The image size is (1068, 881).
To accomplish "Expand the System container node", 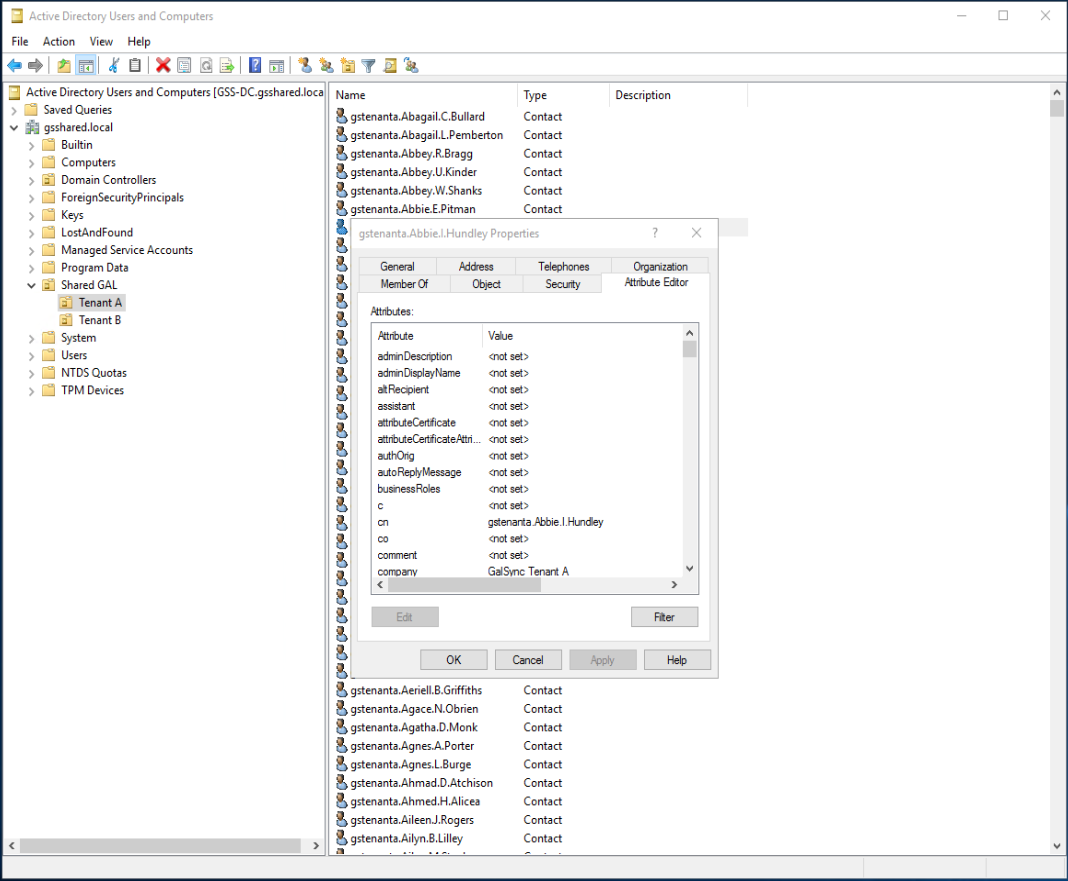I will tap(31, 338).
